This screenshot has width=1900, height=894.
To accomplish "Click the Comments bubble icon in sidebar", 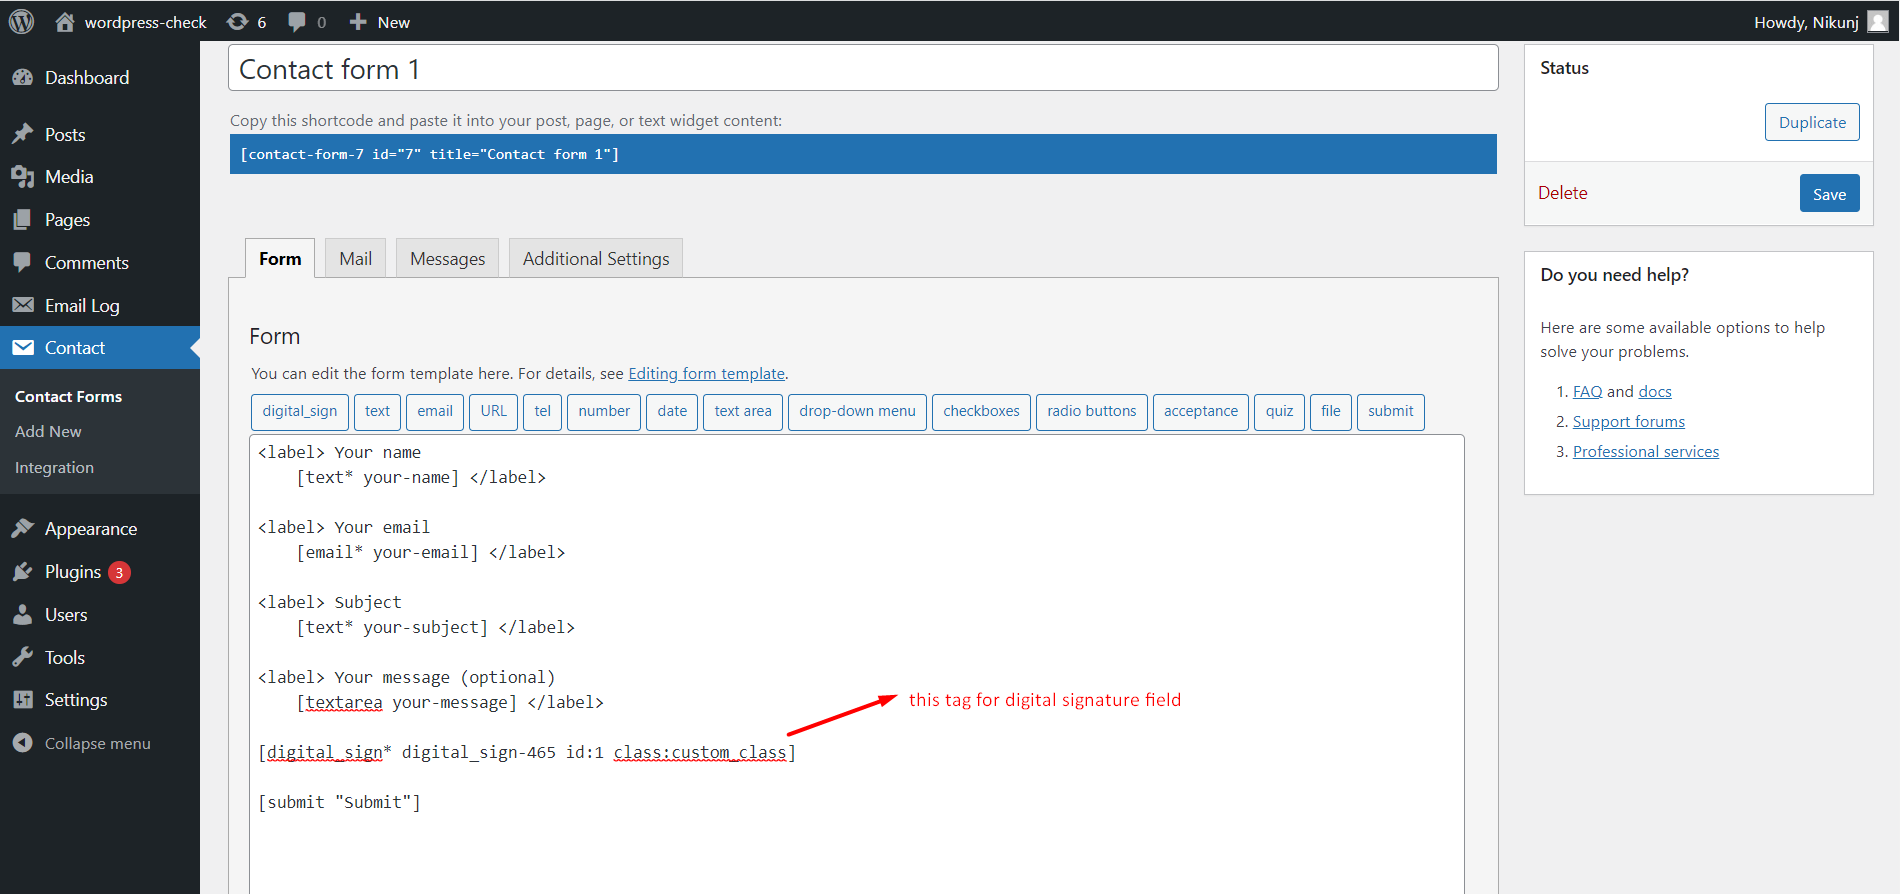I will point(23,262).
